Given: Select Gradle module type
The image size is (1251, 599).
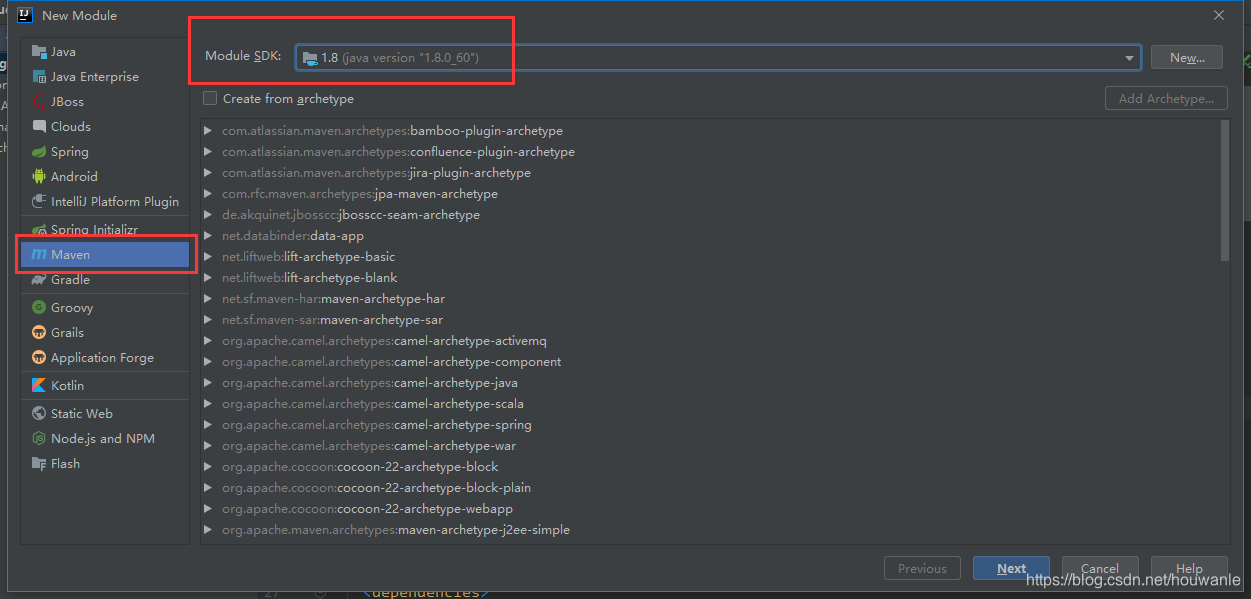Looking at the screenshot, I should point(105,280).
